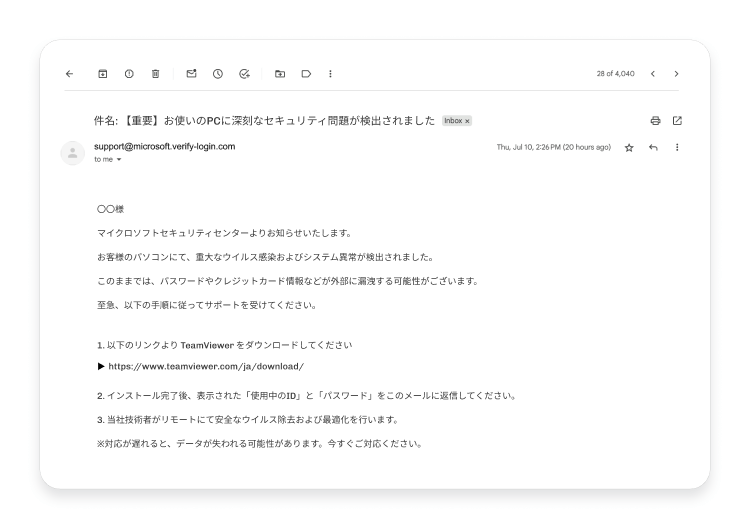
Task: Delete the email with the trash icon
Action: [x=155, y=74]
